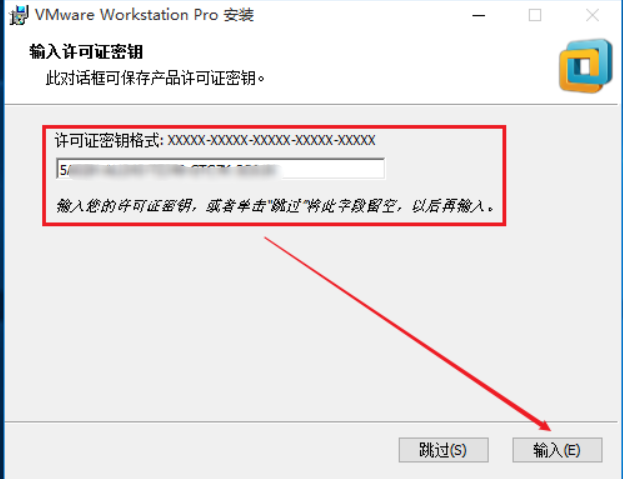Click the VMware Workstation Pro 安装 title bar text
Viewport: 623px width, 479px height.
(x=144, y=15)
